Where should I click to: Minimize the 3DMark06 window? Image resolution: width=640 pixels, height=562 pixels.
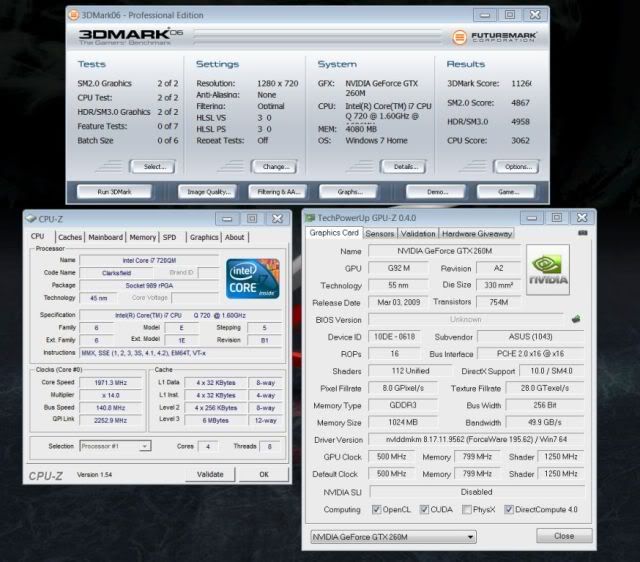tap(485, 15)
